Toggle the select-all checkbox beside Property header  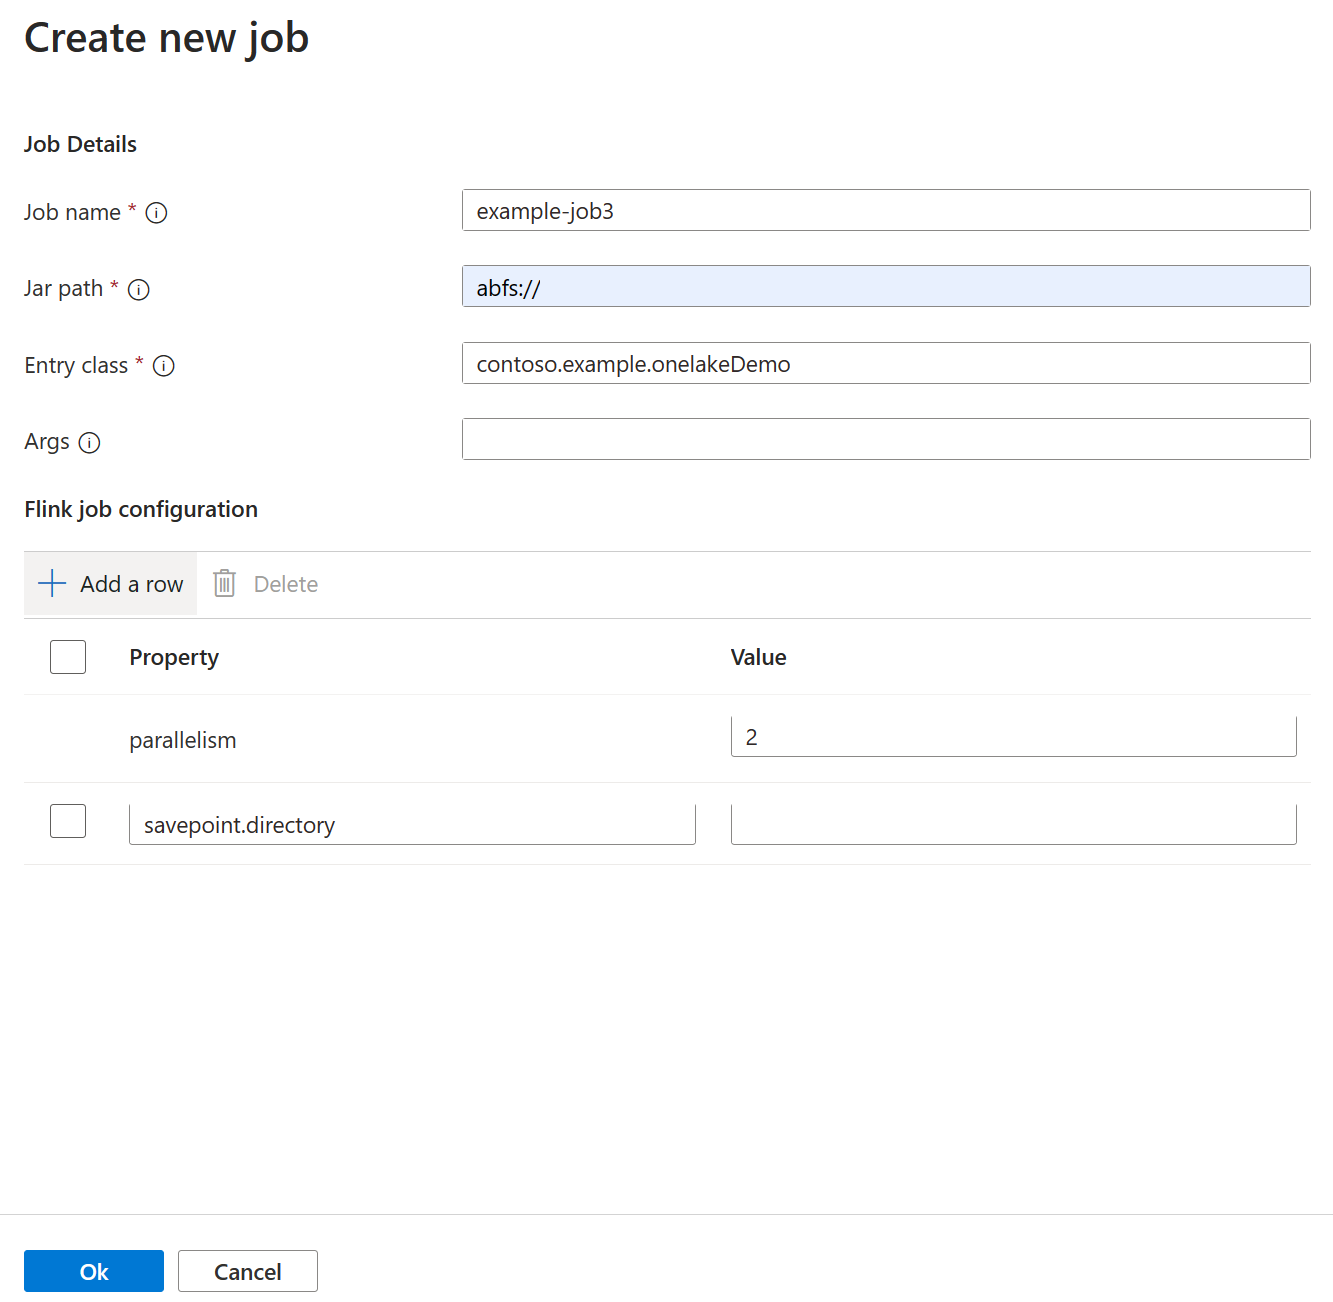pos(68,657)
